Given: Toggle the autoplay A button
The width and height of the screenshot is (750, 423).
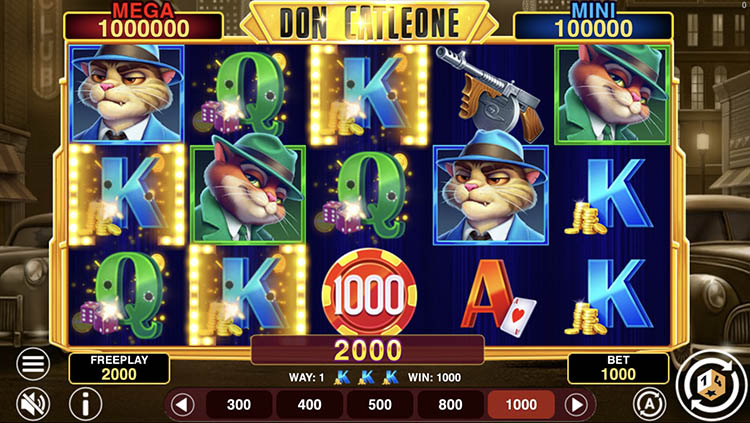Looking at the screenshot, I should point(650,405).
